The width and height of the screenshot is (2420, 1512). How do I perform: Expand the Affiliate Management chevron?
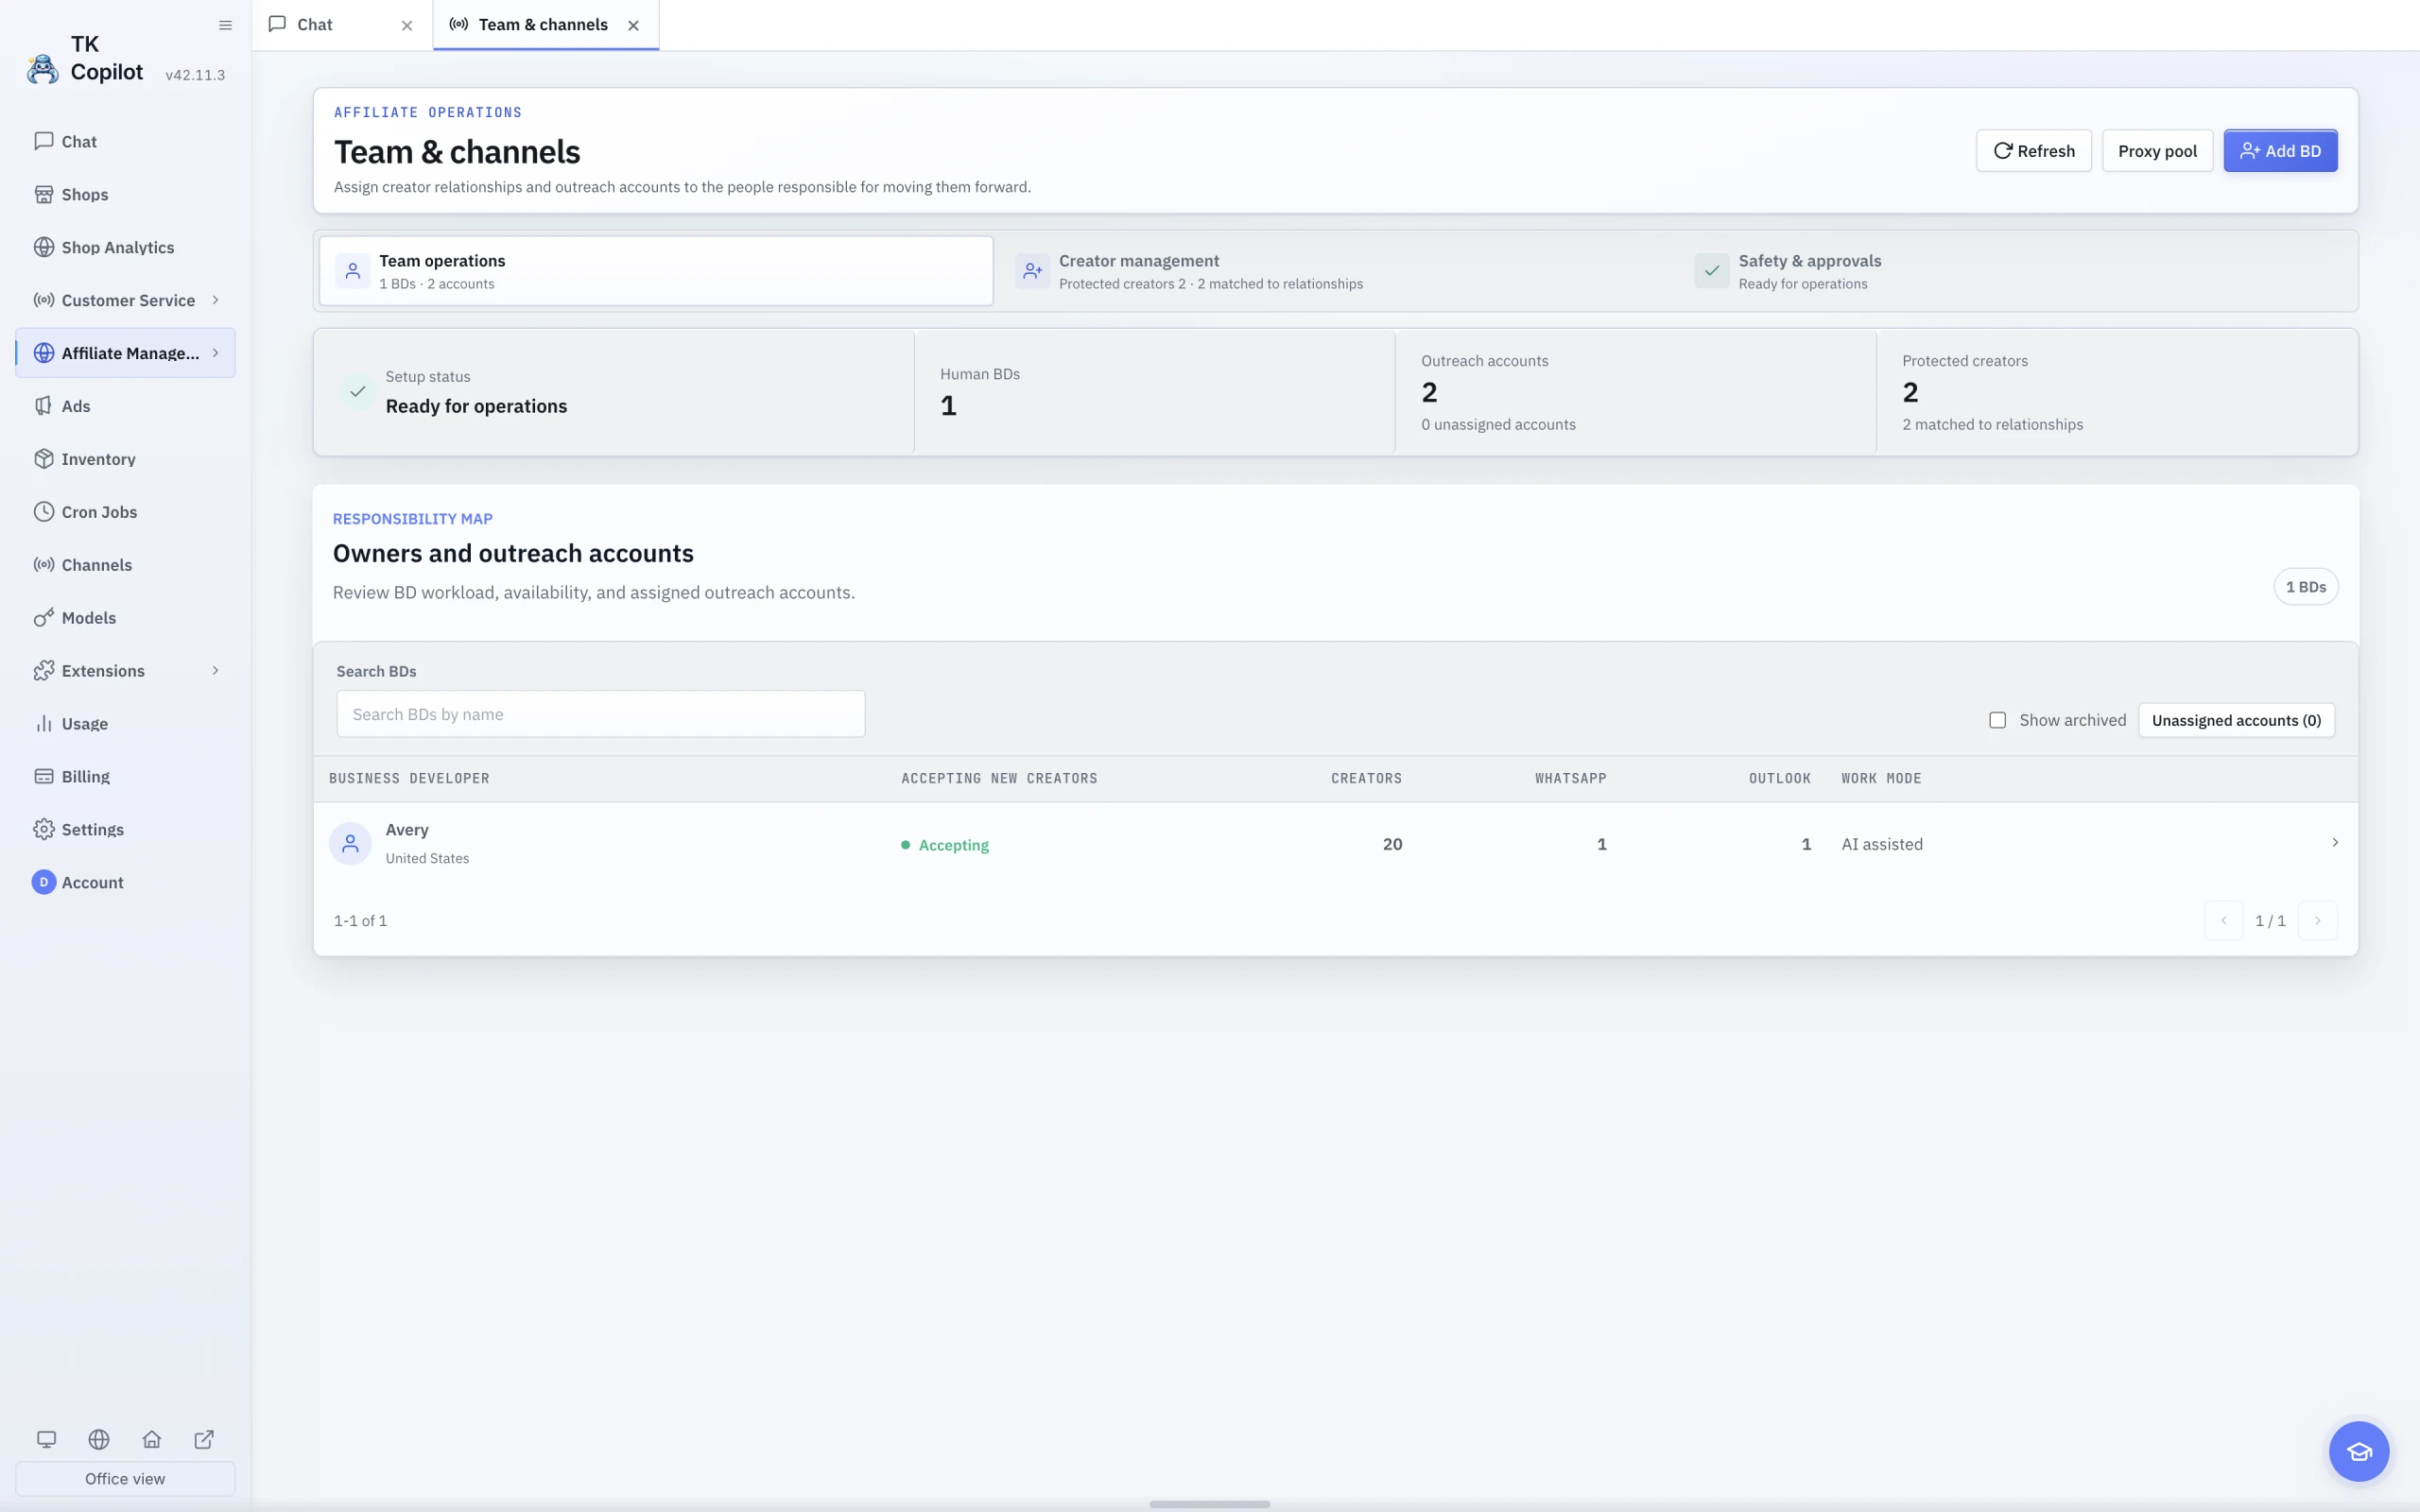point(215,353)
